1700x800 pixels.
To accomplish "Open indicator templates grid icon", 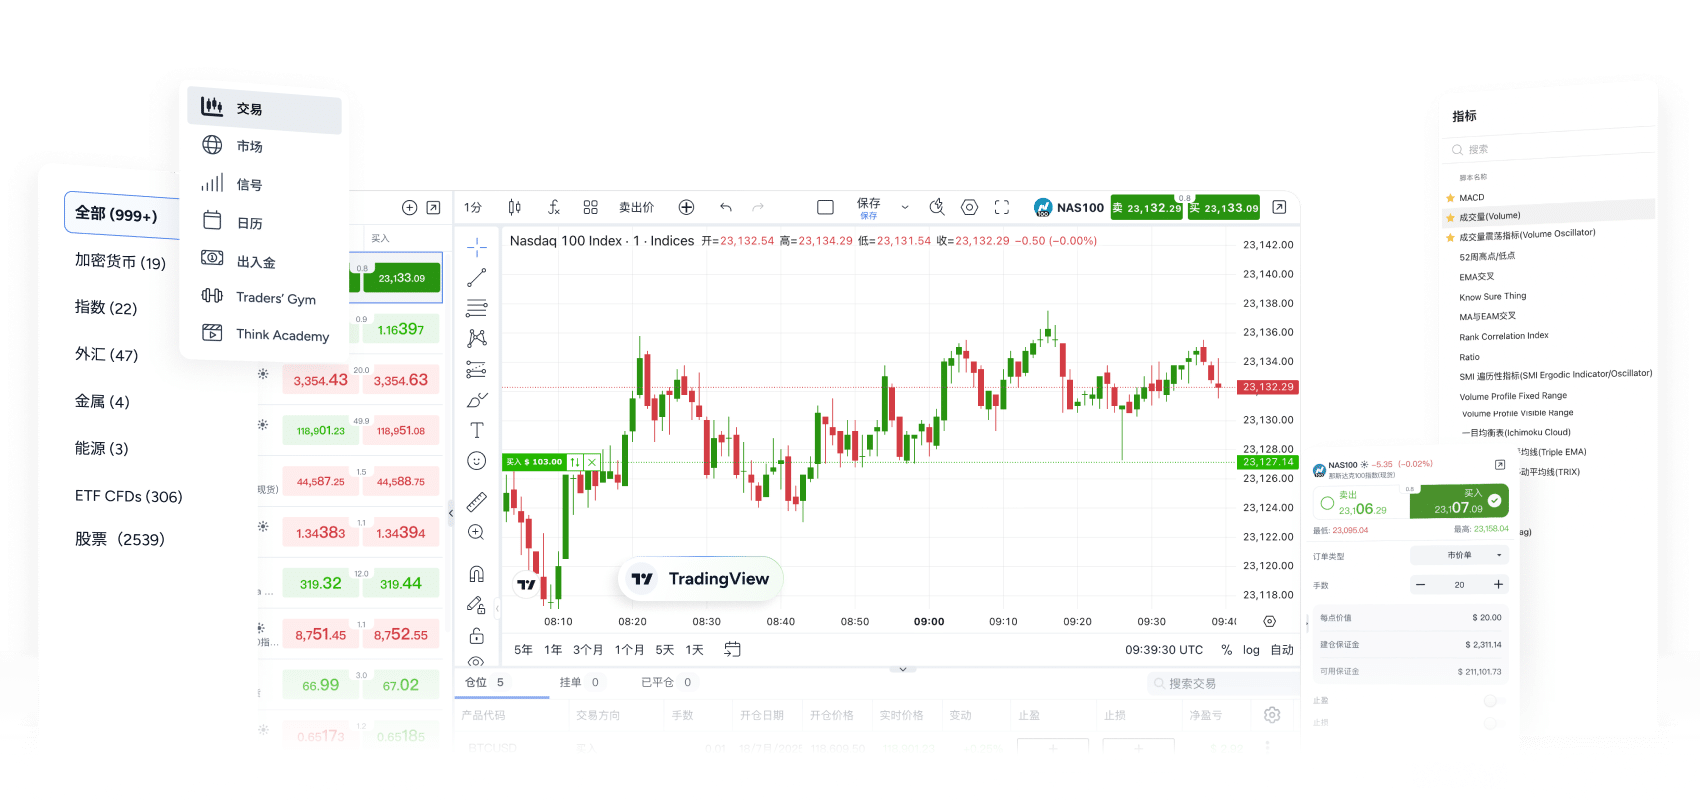I will pos(590,207).
